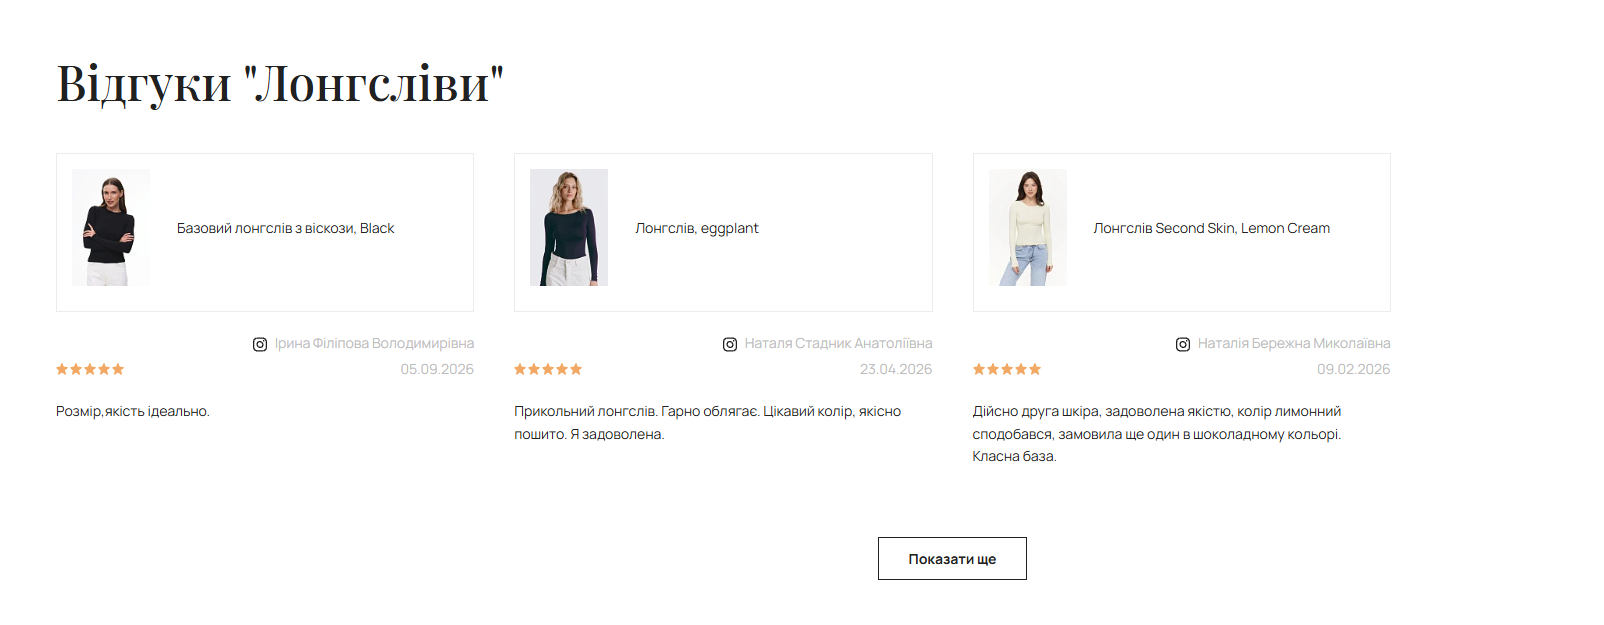1604x625 pixels.
Task: Click the heading Відгуки "Лонгсліви"
Action: [x=280, y=83]
